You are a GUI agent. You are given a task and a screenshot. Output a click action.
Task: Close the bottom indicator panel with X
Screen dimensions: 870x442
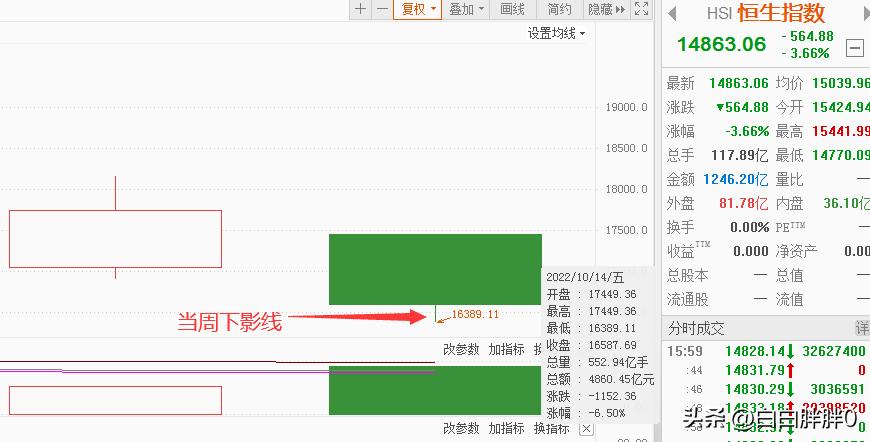586,429
